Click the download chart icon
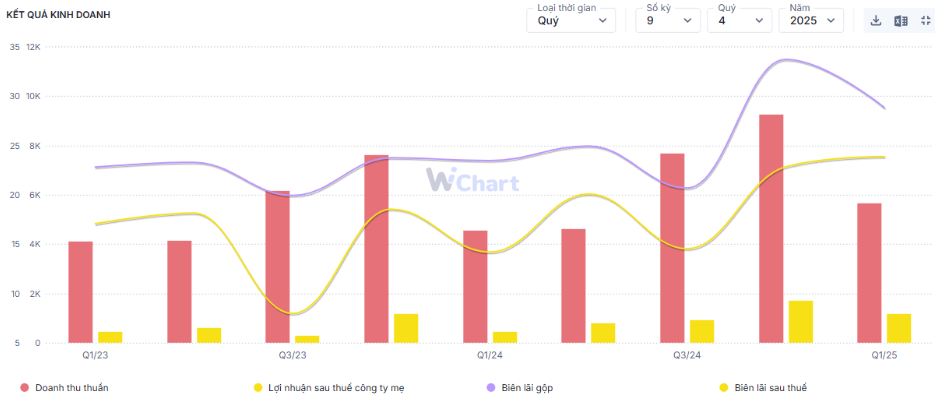The width and height of the screenshot is (944, 402). coord(876,21)
